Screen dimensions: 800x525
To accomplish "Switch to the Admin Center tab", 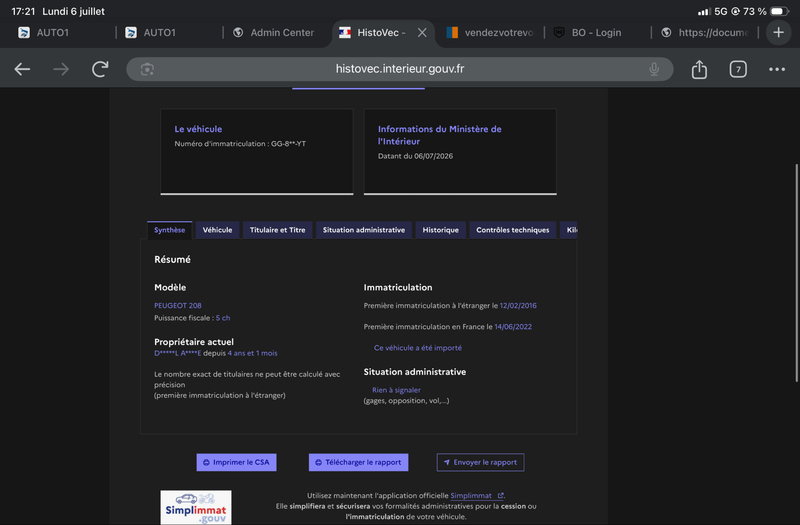I will tap(274, 33).
